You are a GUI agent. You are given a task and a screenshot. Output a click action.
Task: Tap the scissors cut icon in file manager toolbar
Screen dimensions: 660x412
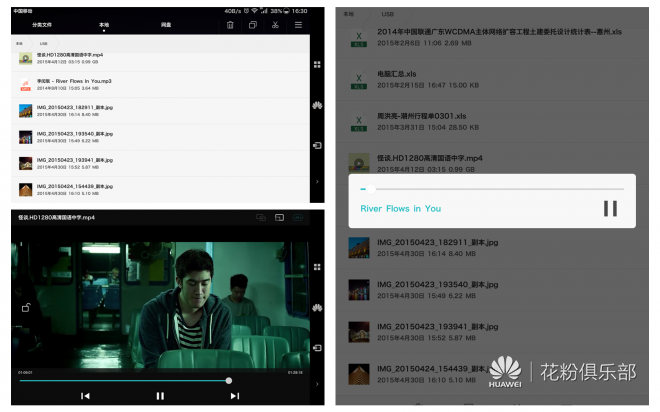(275, 25)
